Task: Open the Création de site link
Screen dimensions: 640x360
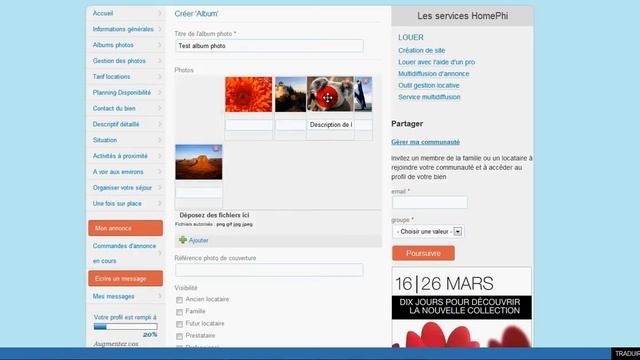Action: (x=422, y=50)
